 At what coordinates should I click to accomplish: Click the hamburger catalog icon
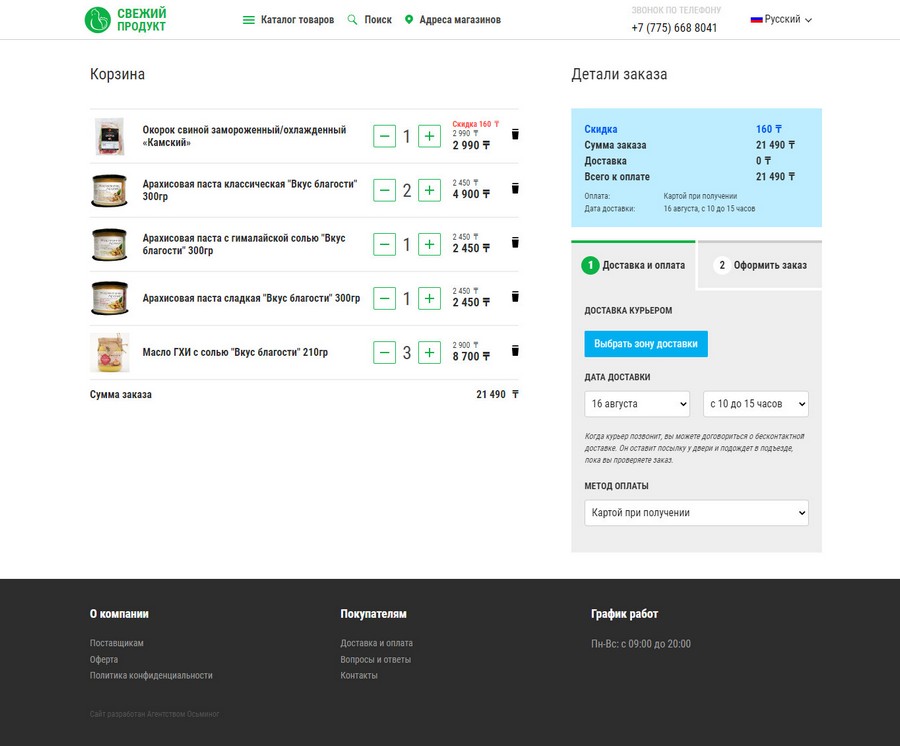249,20
